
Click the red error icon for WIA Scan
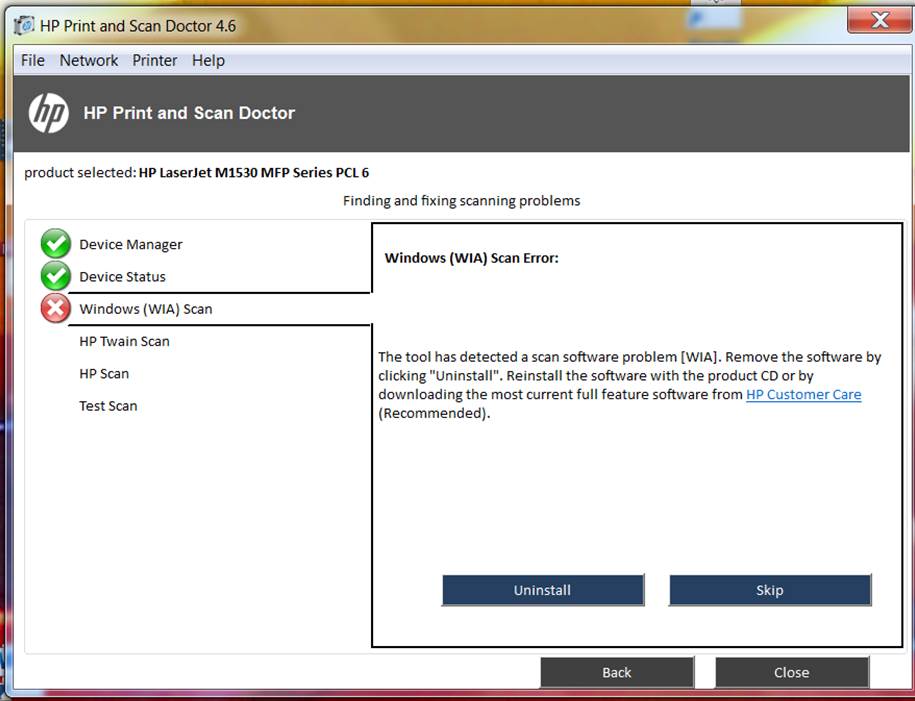pyautogui.click(x=55, y=309)
